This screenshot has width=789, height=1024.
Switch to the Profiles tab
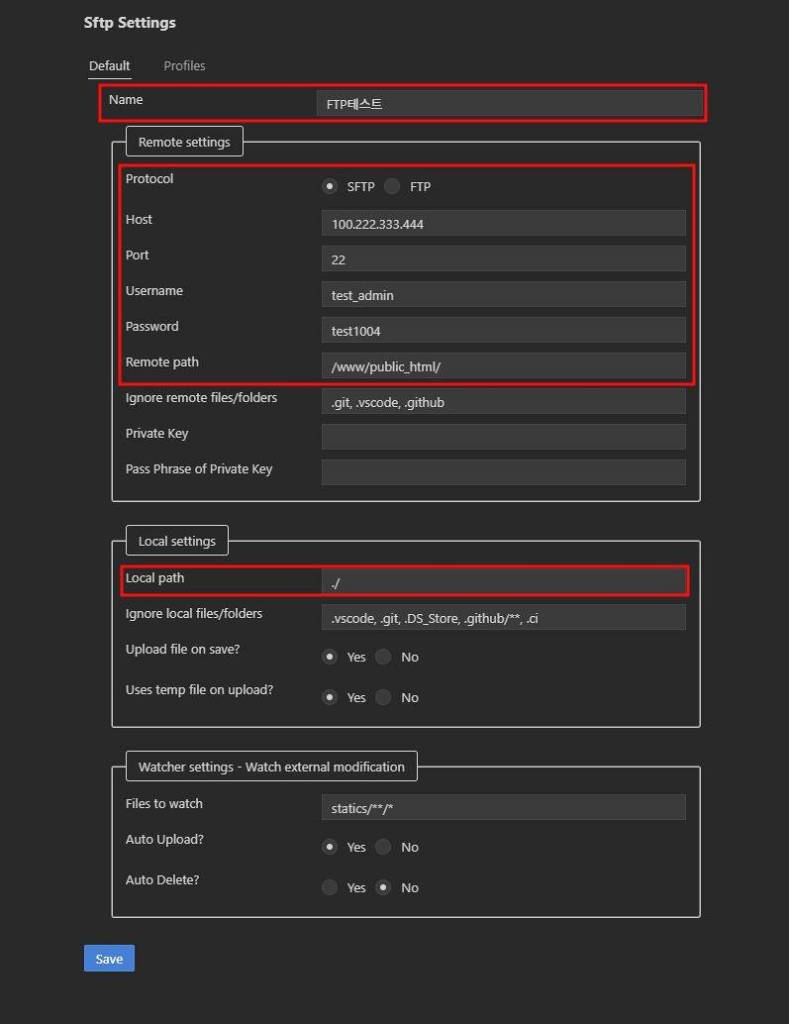click(x=184, y=65)
